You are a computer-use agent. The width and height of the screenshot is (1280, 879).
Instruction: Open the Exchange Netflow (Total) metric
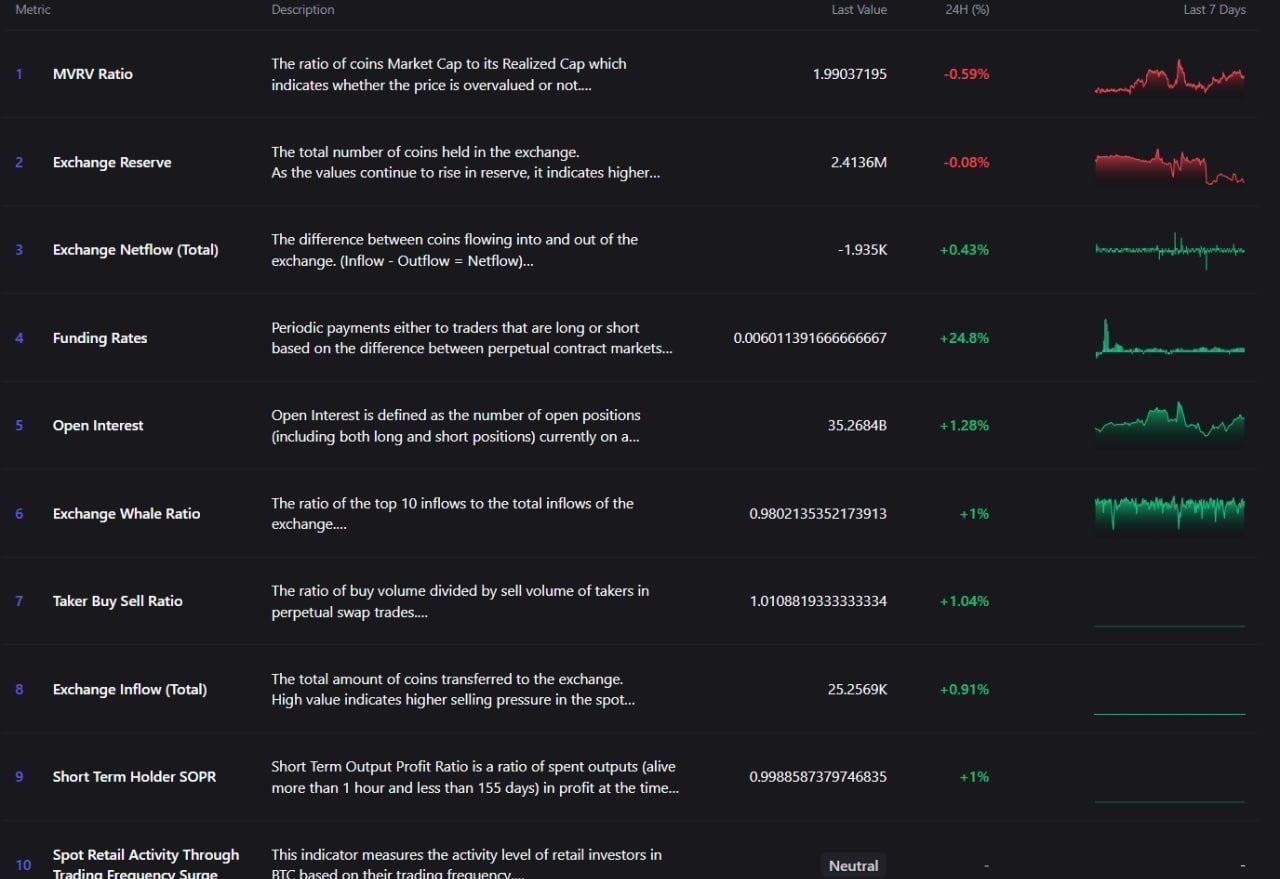[x=135, y=250]
